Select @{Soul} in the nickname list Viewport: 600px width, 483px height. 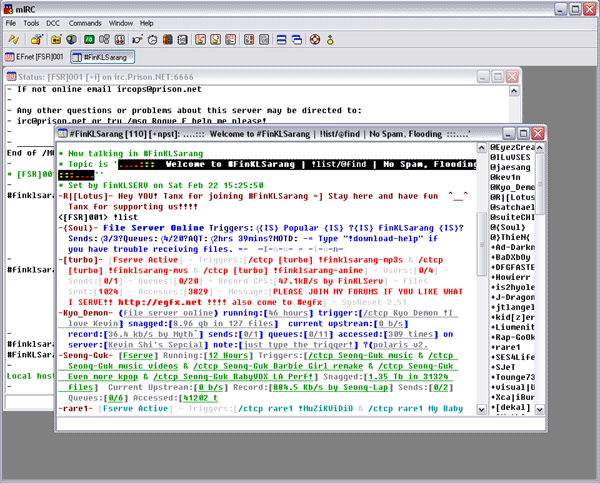click(509, 226)
